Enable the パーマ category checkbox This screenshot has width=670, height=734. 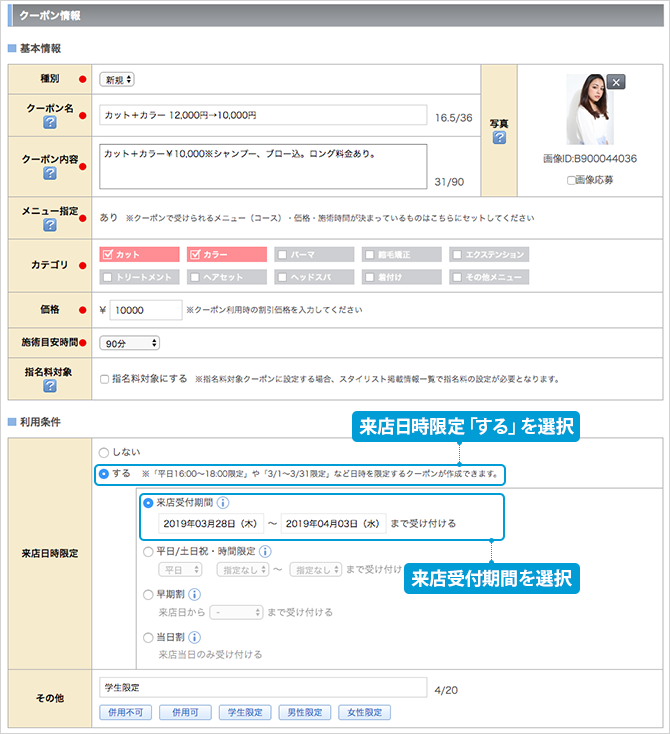tap(283, 255)
